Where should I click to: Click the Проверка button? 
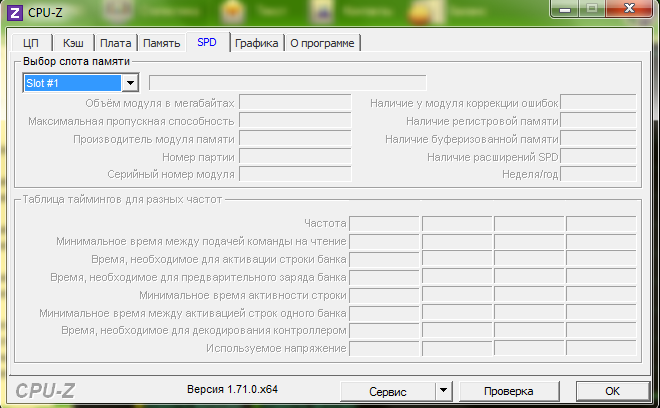click(x=509, y=390)
